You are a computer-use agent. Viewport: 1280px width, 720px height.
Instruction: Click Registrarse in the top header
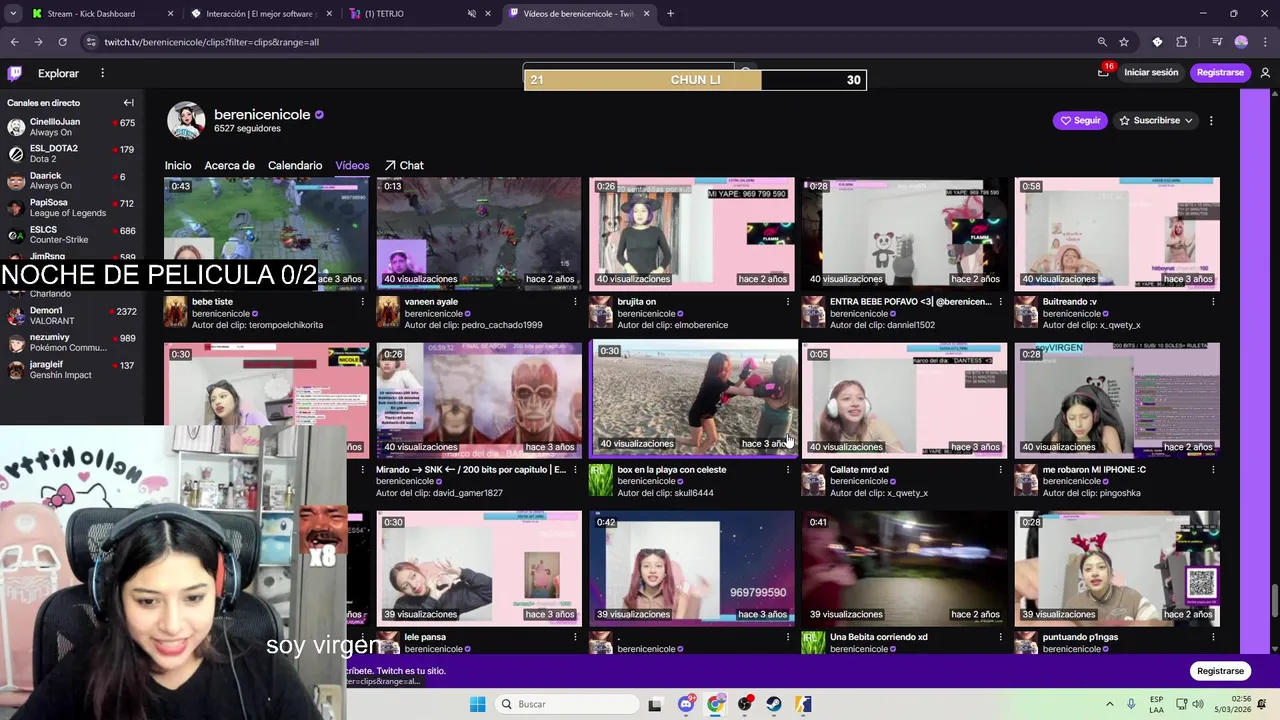tap(1220, 73)
